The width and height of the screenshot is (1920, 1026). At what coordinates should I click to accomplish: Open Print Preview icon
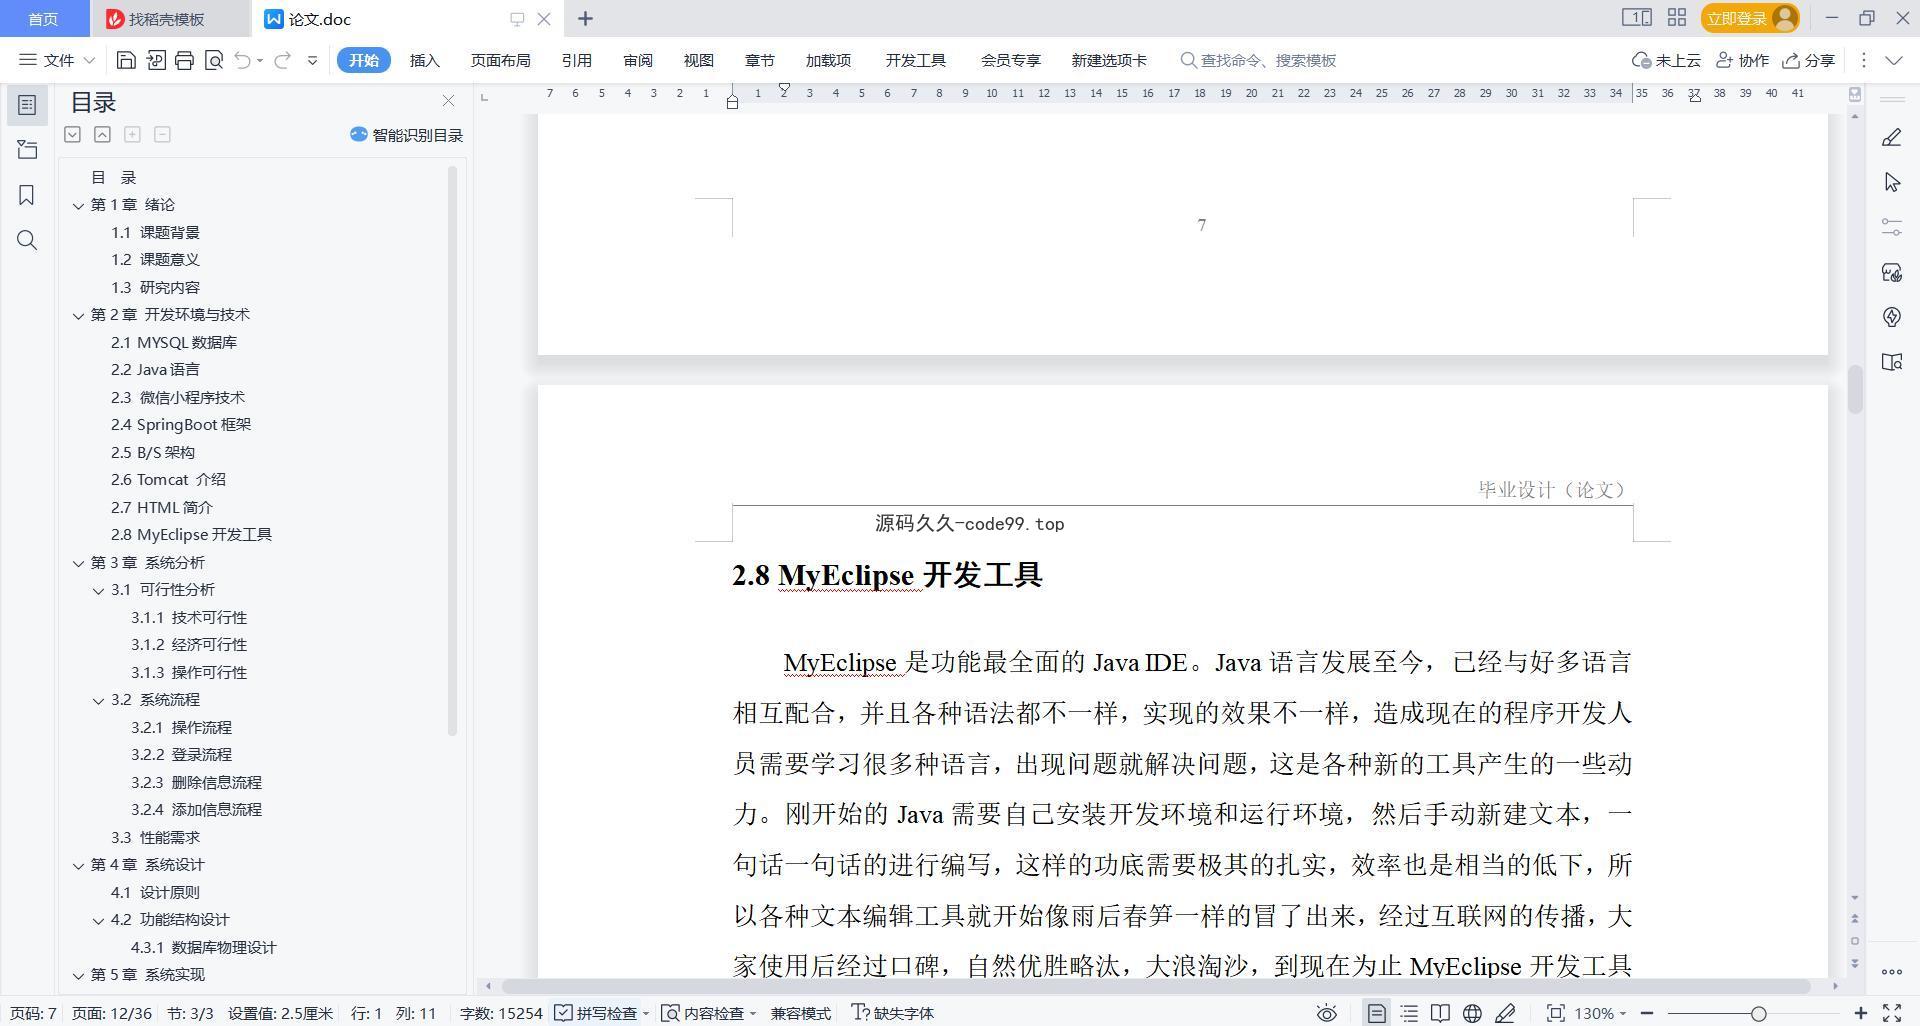(213, 60)
